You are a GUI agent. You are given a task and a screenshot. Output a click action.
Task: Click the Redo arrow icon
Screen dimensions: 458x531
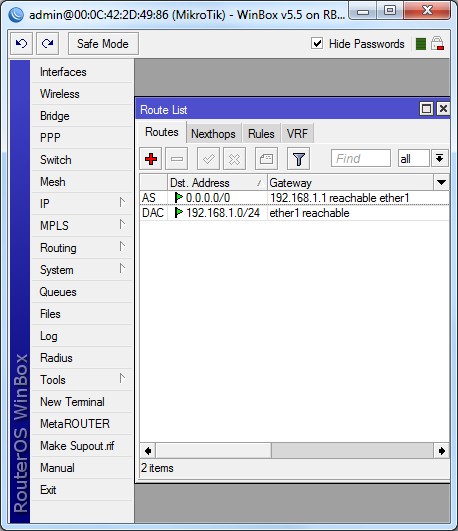(47, 43)
